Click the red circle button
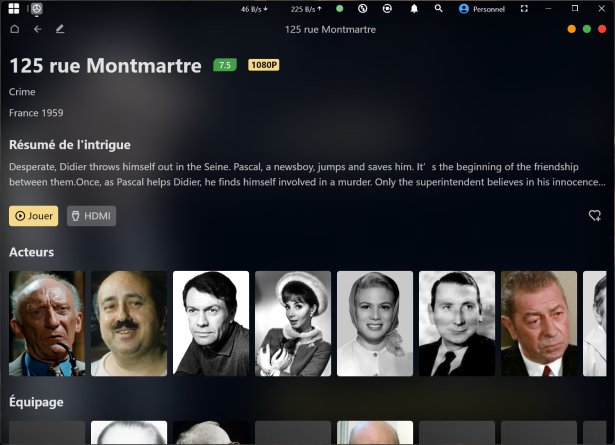Viewport: 615px width, 445px height. (x=602, y=29)
